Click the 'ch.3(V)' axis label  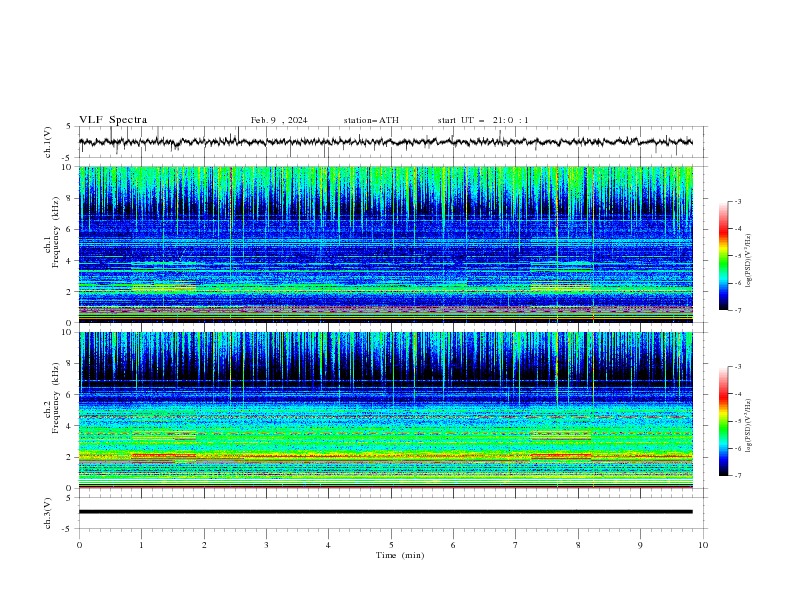point(48,513)
